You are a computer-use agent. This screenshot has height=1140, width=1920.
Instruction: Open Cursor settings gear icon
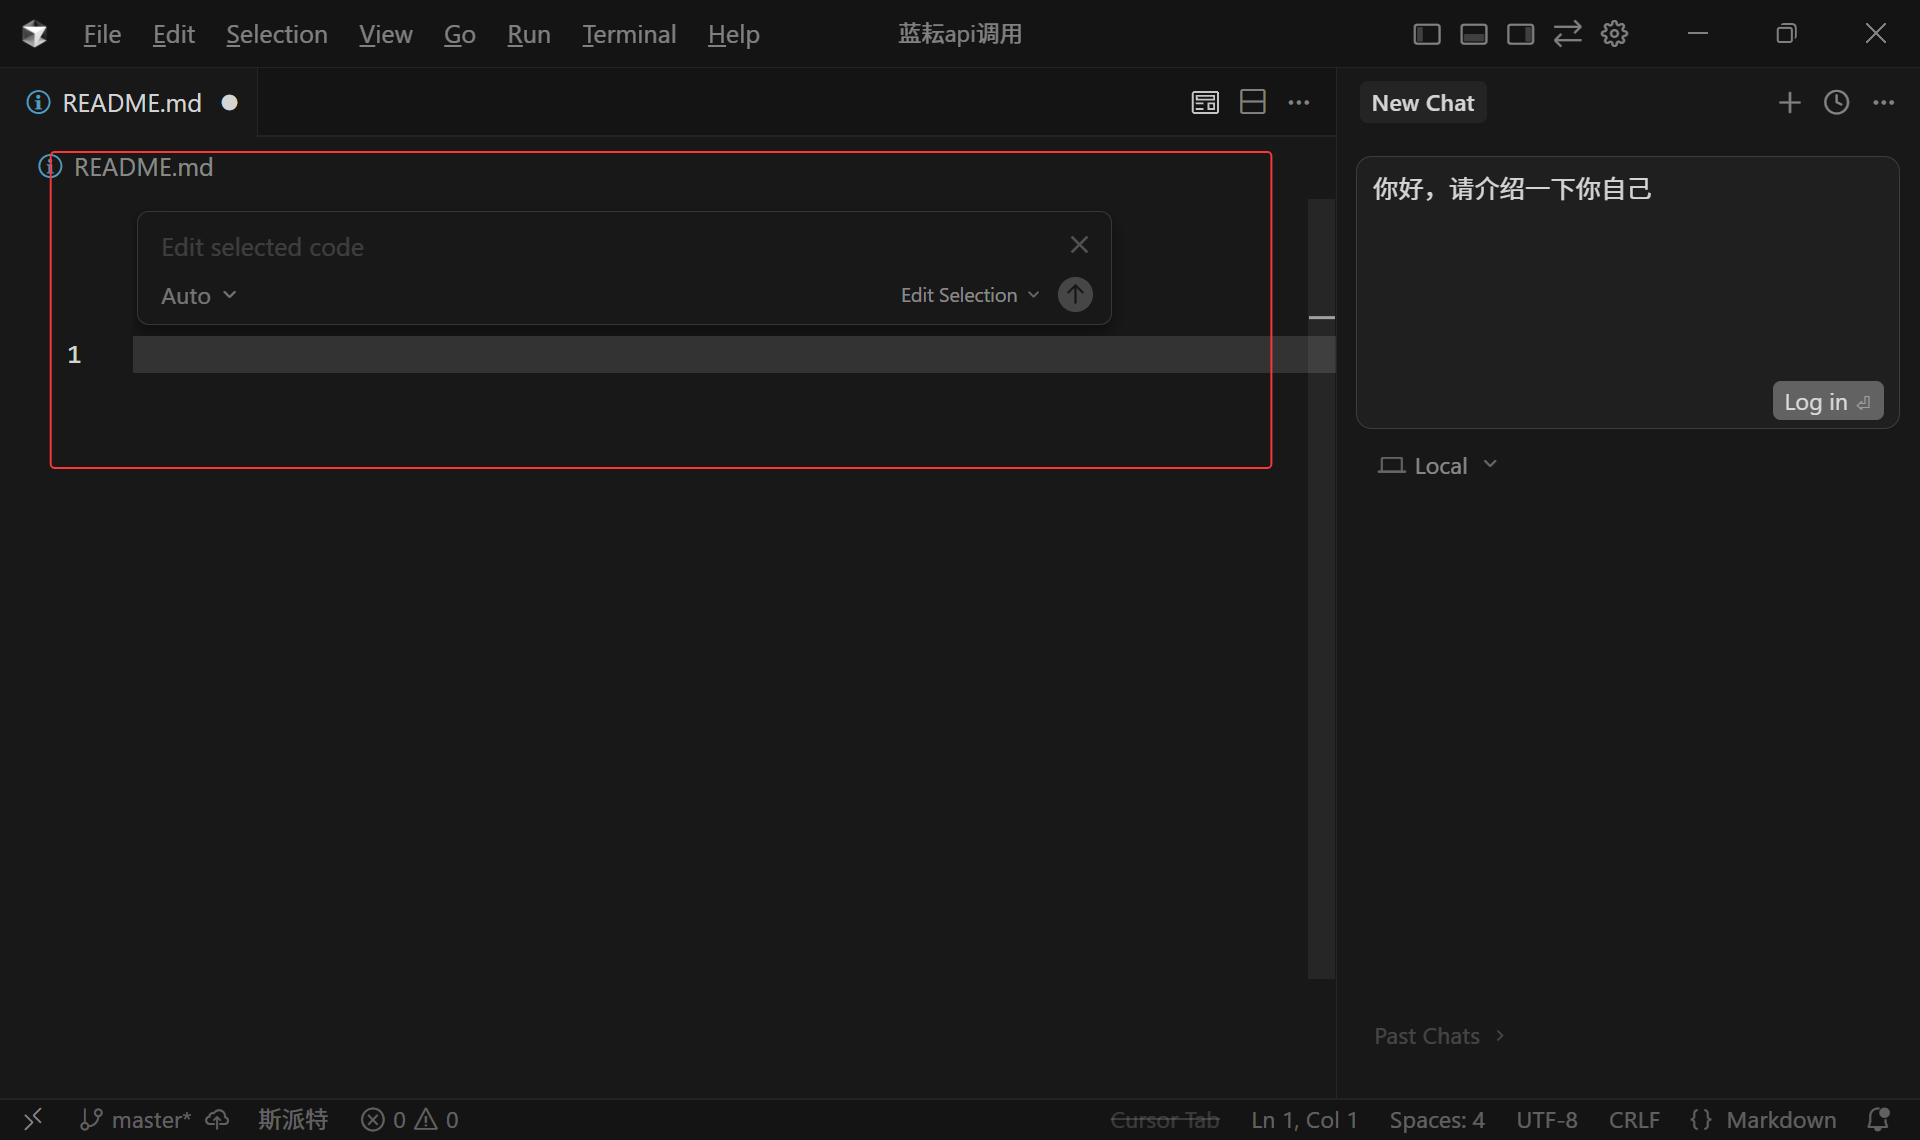[x=1614, y=34]
